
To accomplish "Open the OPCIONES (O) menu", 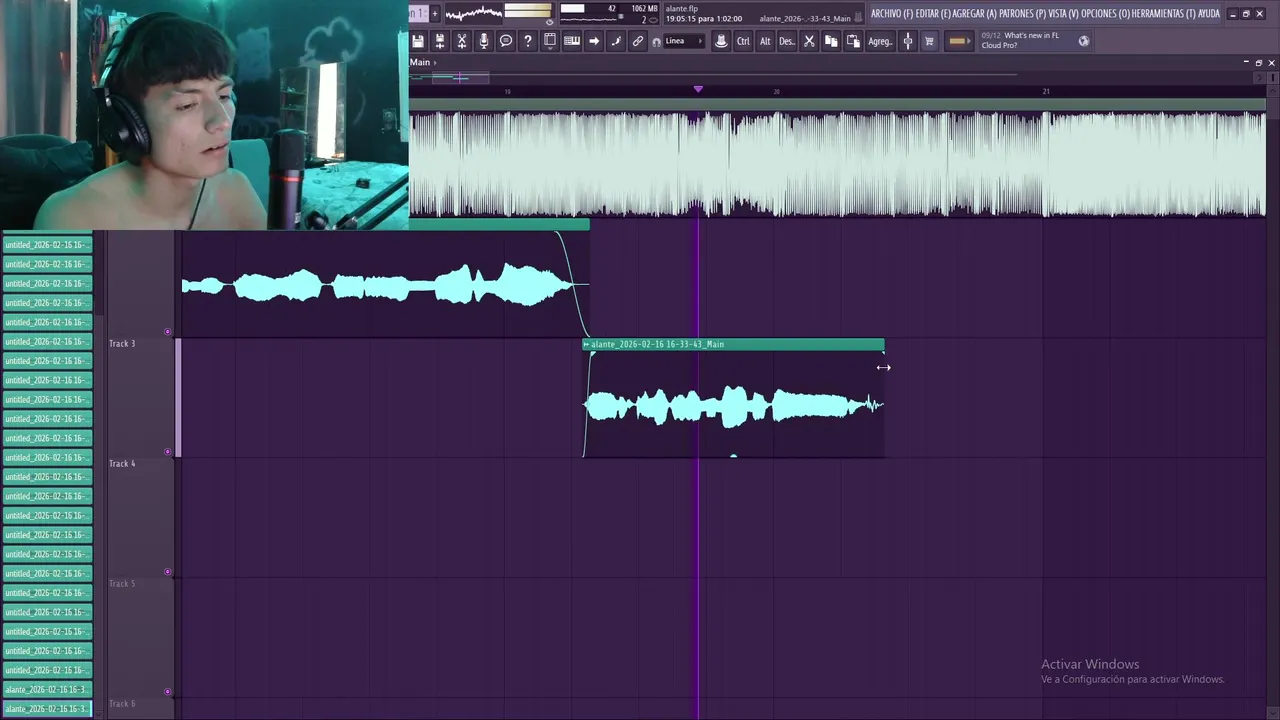I will pyautogui.click(x=1106, y=14).
